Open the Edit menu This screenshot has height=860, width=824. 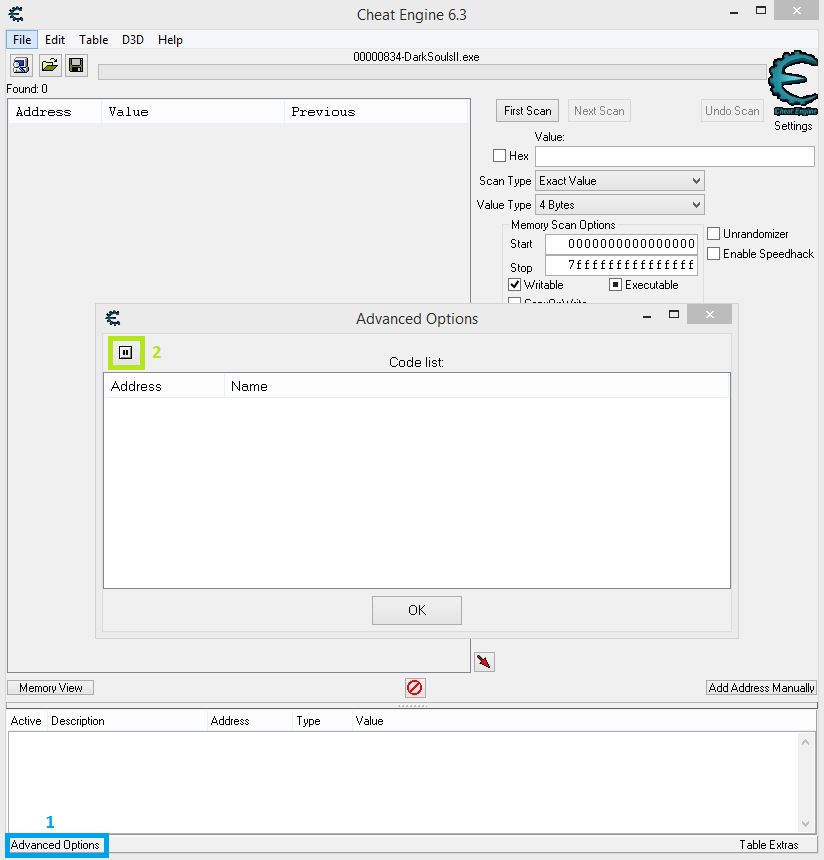pyautogui.click(x=55, y=39)
